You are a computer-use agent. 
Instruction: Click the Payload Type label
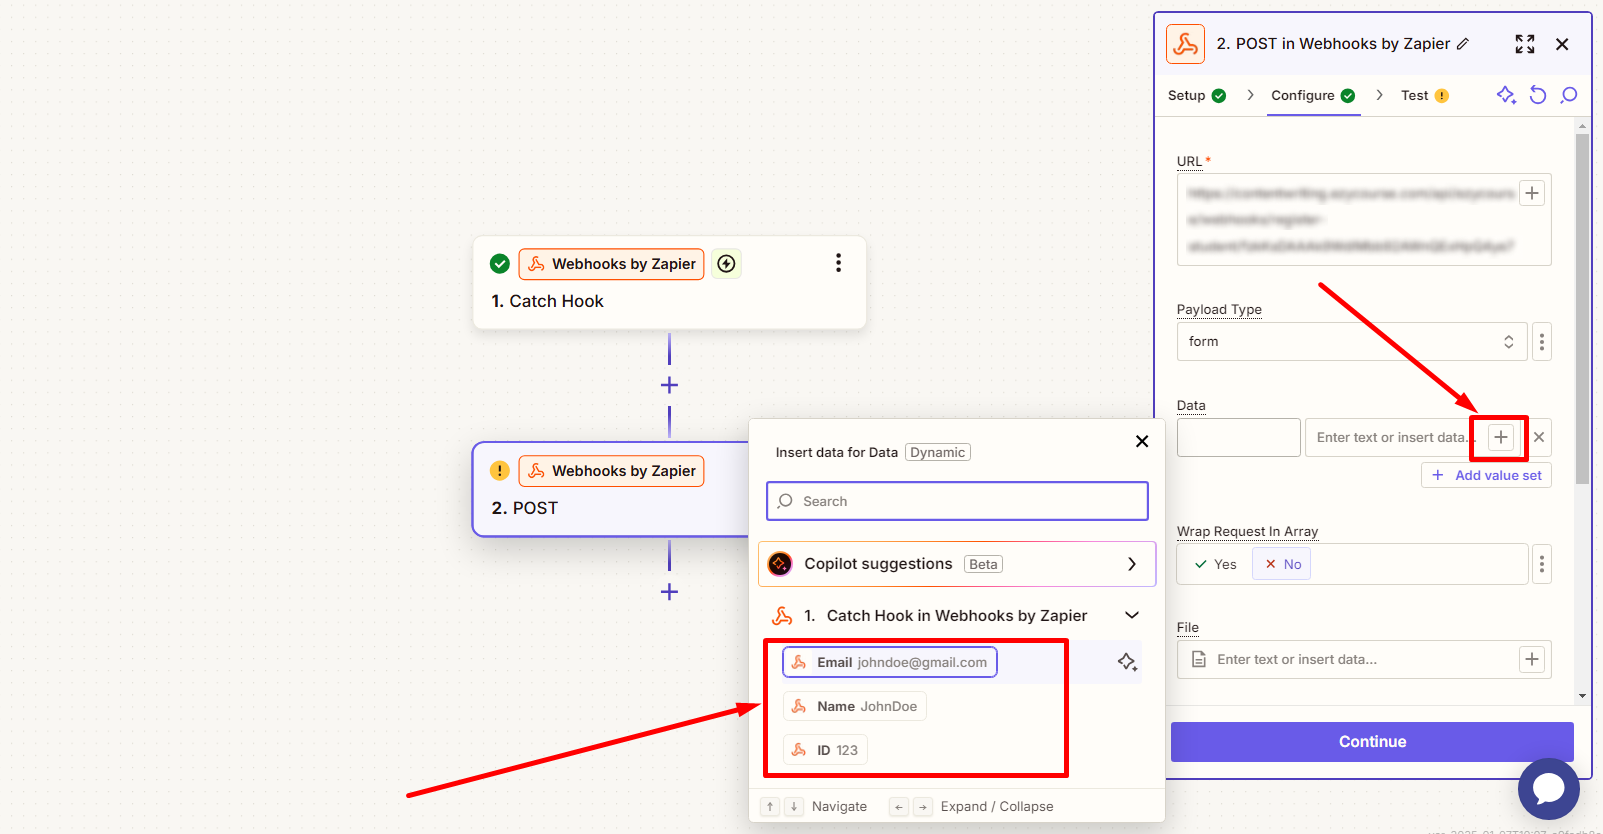tap(1219, 309)
